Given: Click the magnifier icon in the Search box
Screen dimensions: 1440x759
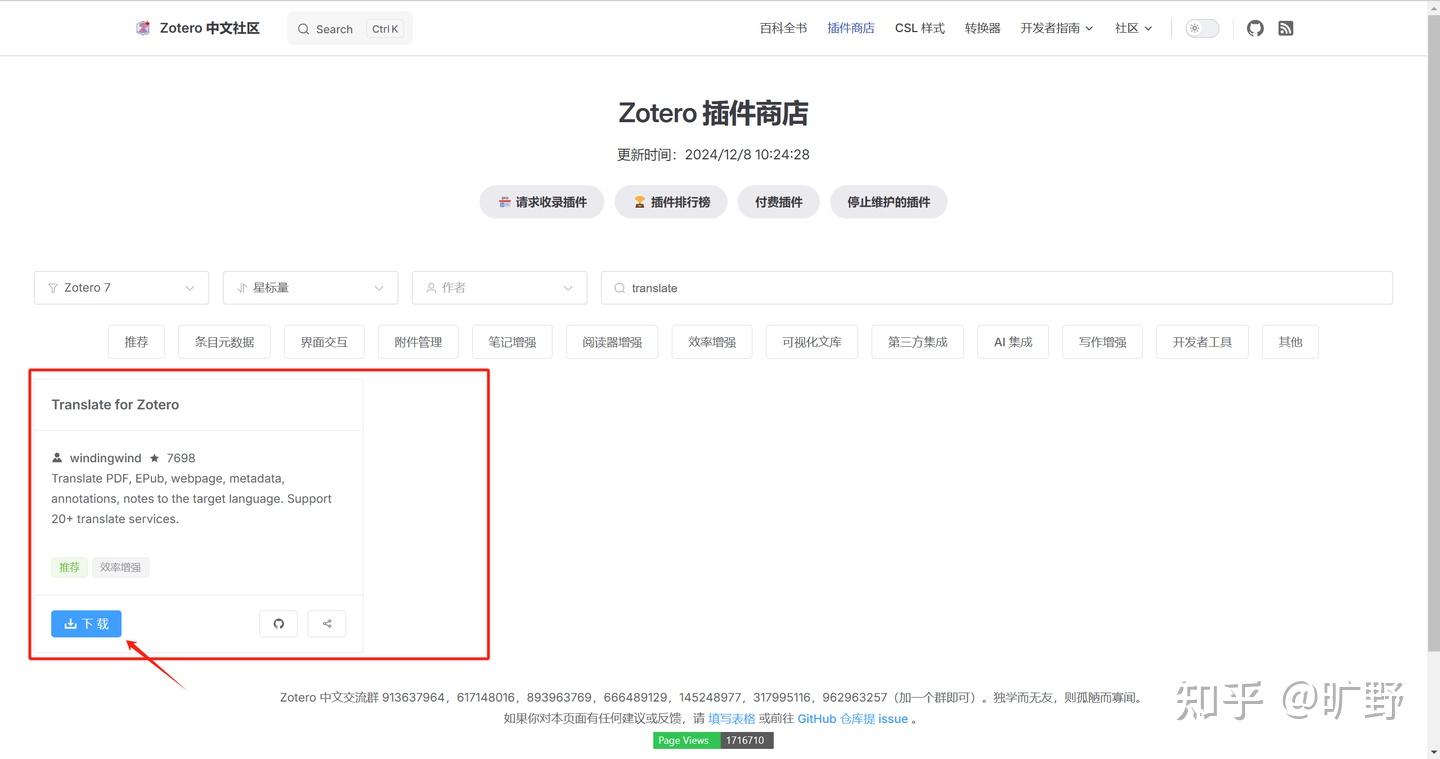Looking at the screenshot, I should (x=303, y=28).
